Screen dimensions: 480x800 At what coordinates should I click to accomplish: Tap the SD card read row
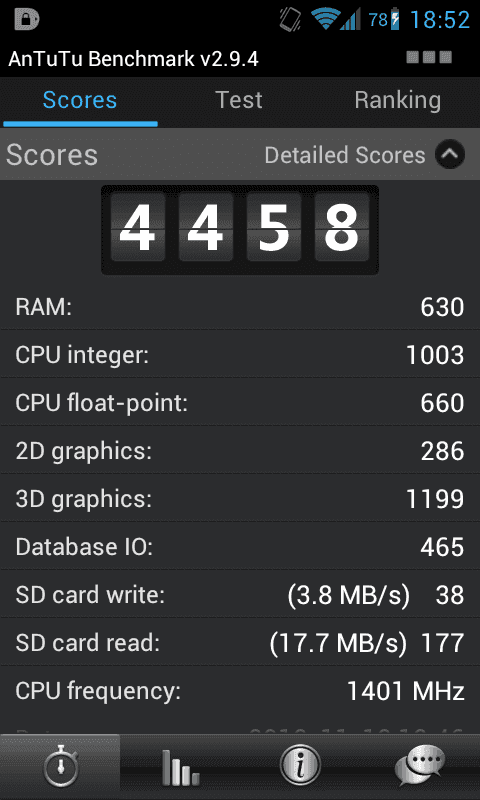240,643
